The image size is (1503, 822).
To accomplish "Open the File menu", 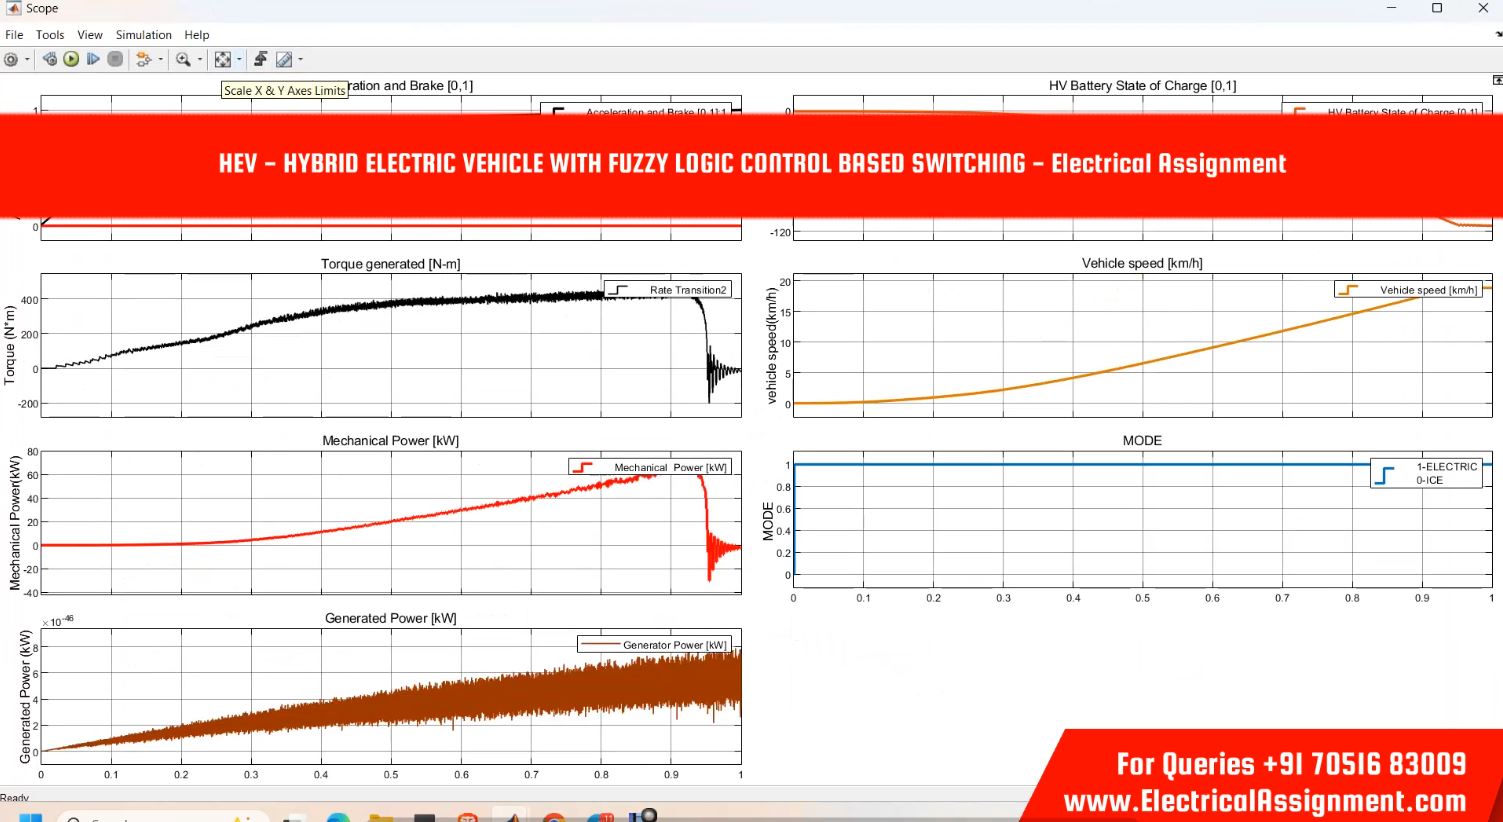I will [14, 35].
